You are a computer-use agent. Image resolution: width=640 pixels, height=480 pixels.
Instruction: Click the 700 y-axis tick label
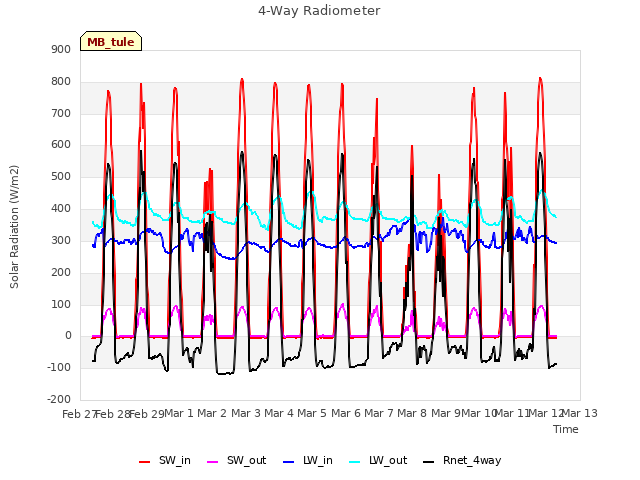pyautogui.click(x=61, y=113)
